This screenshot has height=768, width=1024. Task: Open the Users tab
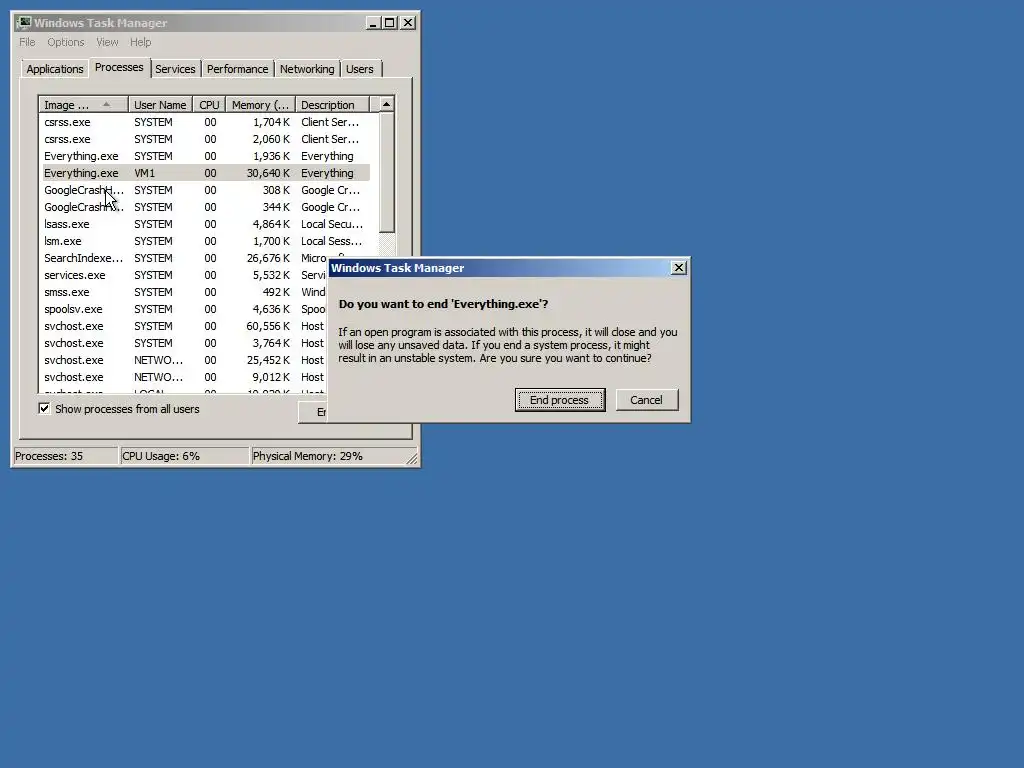click(360, 69)
